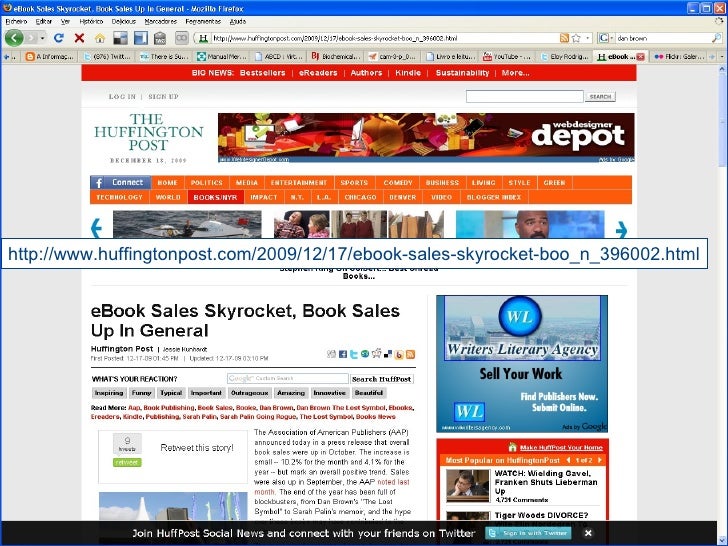Focus the Google Custom Search field
This screenshot has width=728, height=546.
point(288,378)
